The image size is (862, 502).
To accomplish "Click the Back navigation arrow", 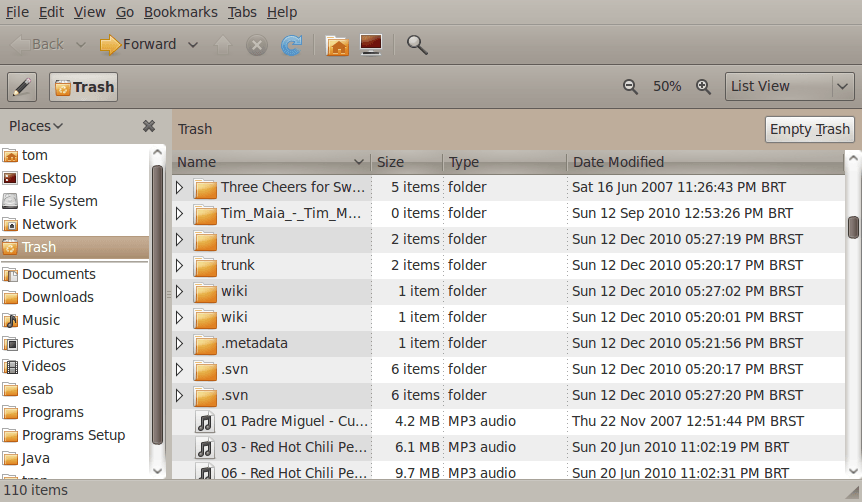I will (x=37, y=45).
